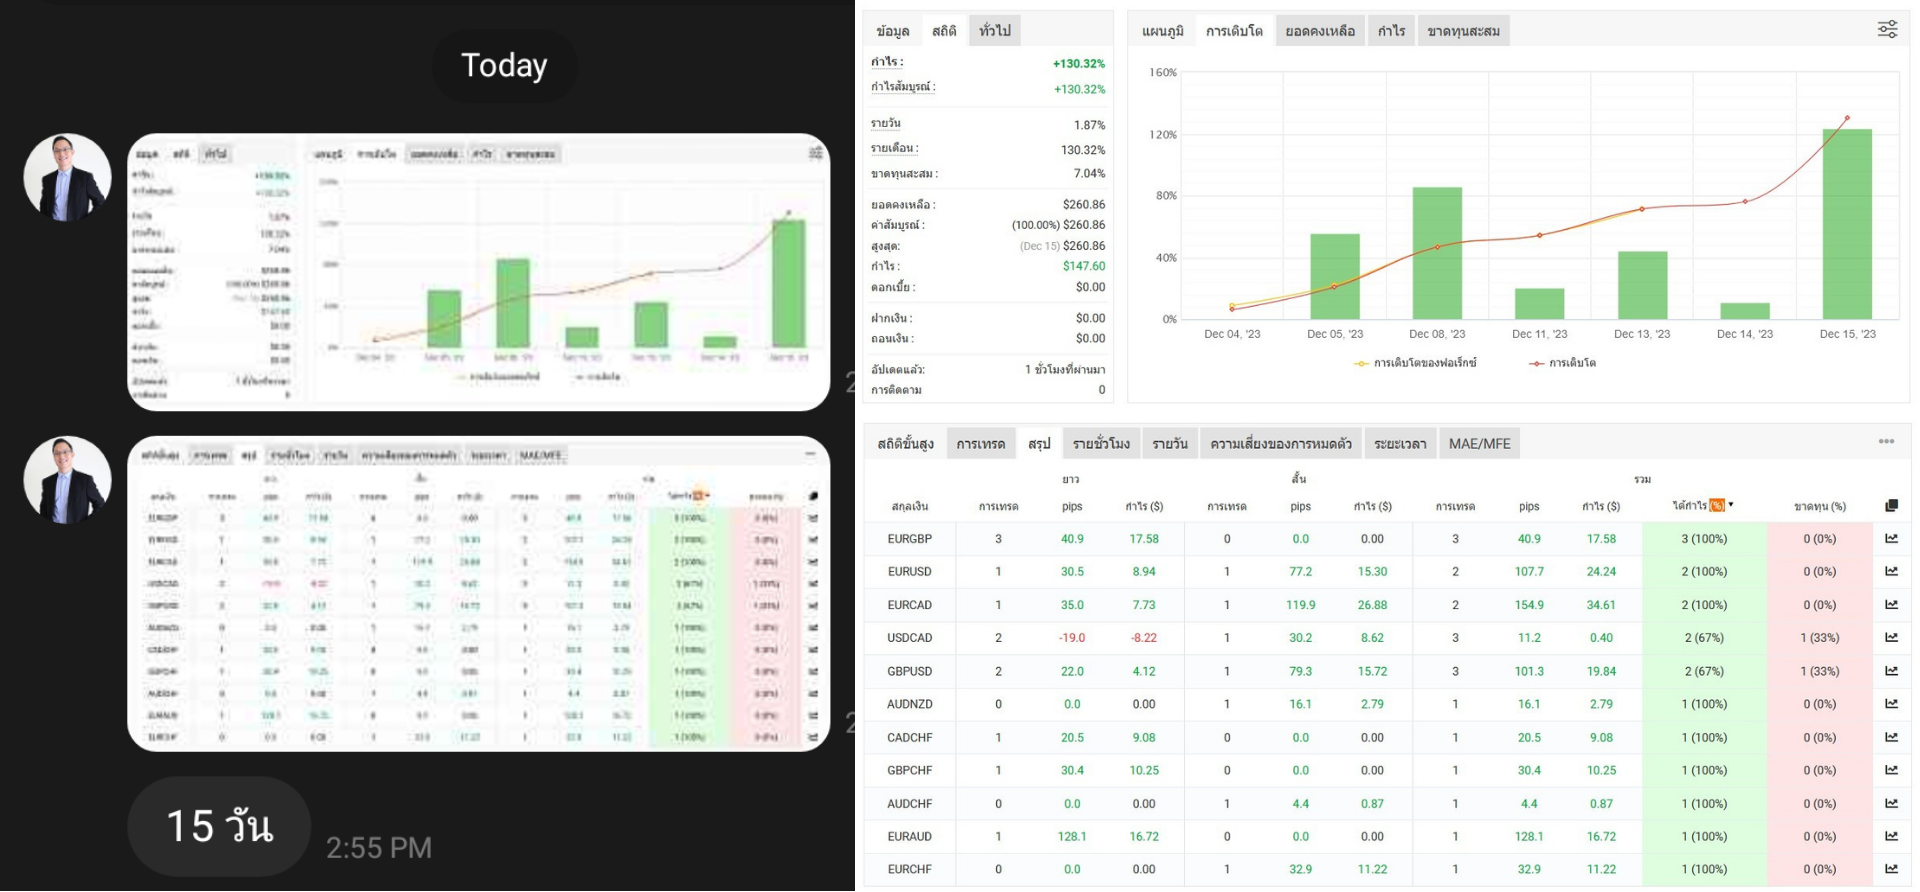This screenshot has height=892, width=1920.
Task: View GBPUSD pair chart icon
Action: click(1891, 671)
